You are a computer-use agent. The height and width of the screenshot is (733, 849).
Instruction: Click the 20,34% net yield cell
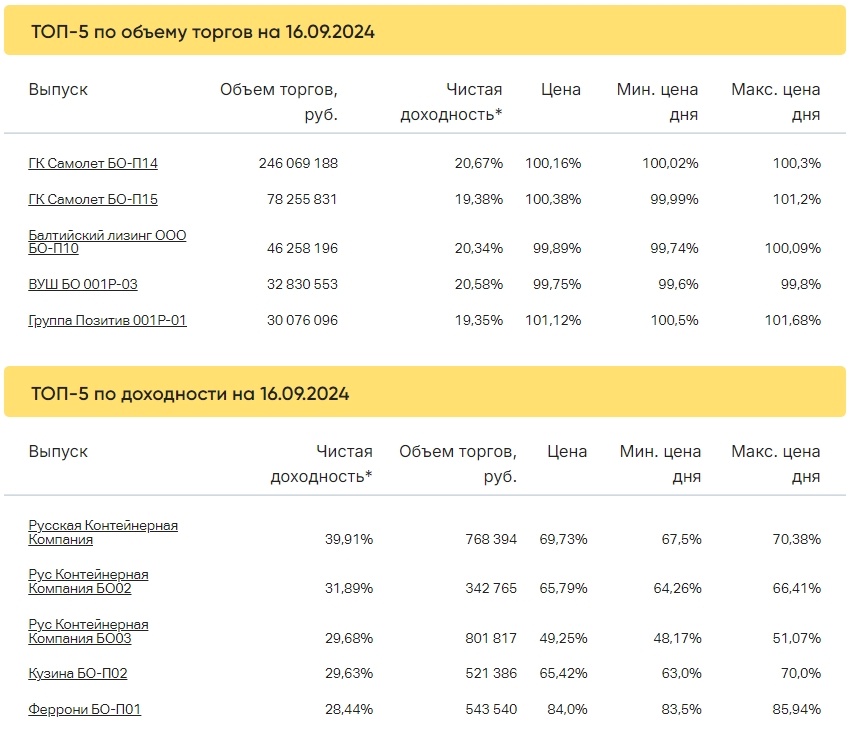pos(479,248)
